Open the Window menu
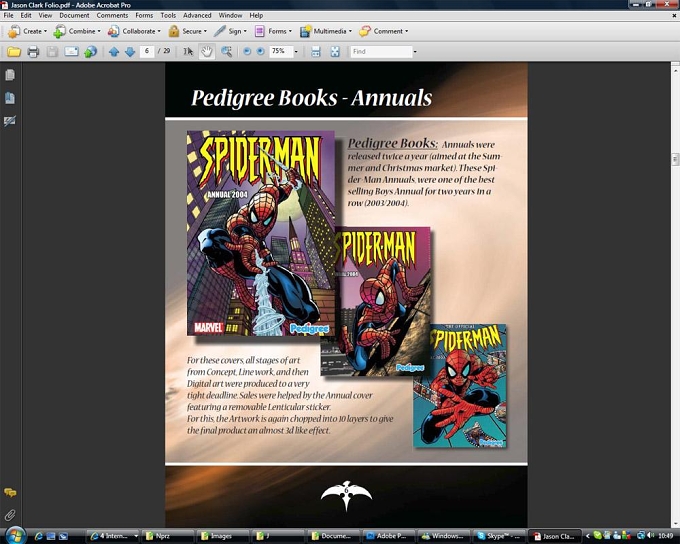 tap(230, 15)
